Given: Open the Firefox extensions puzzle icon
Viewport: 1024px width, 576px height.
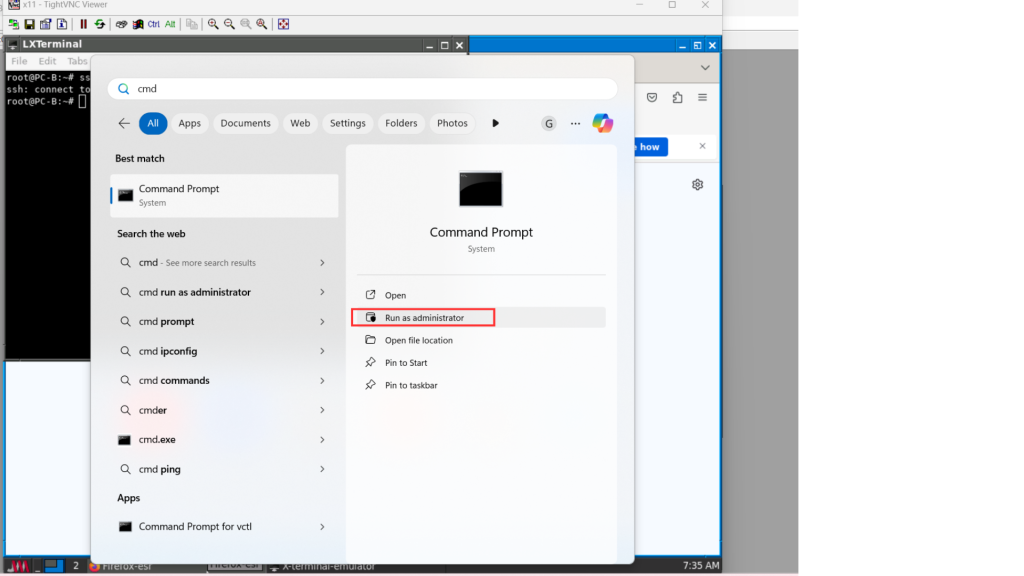Looking at the screenshot, I should 678,97.
